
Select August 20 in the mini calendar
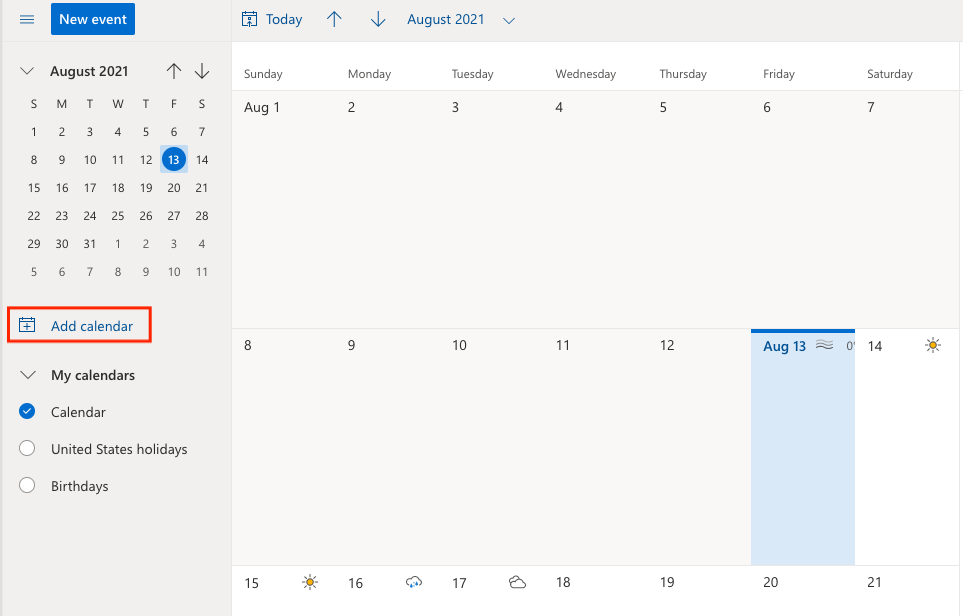click(x=173, y=187)
